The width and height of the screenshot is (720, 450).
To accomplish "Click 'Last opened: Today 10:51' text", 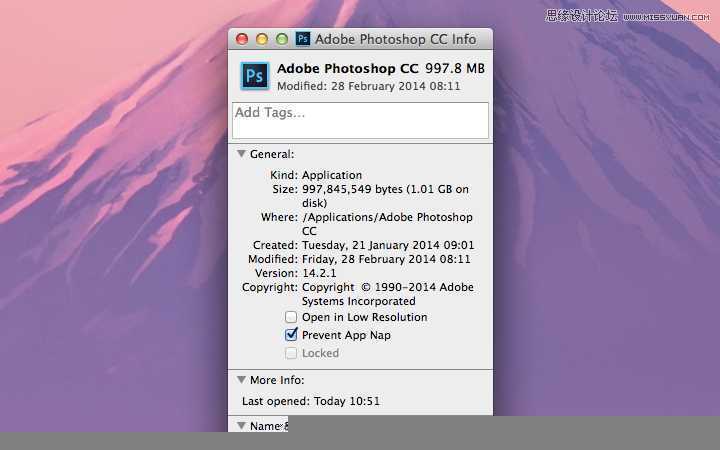I will 311,401.
